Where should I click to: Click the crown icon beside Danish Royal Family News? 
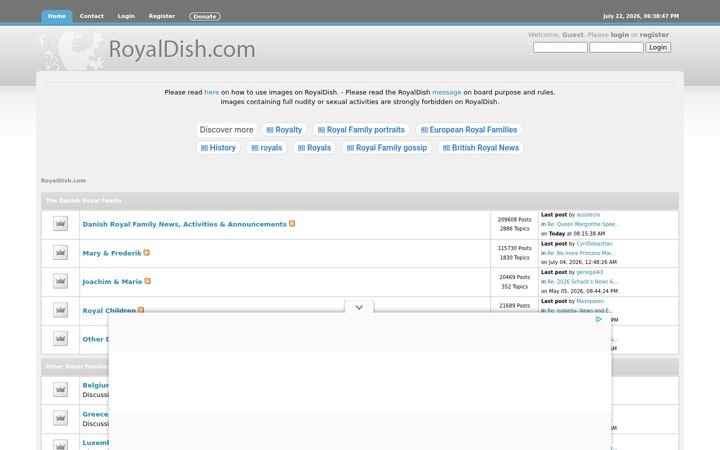(x=60, y=224)
